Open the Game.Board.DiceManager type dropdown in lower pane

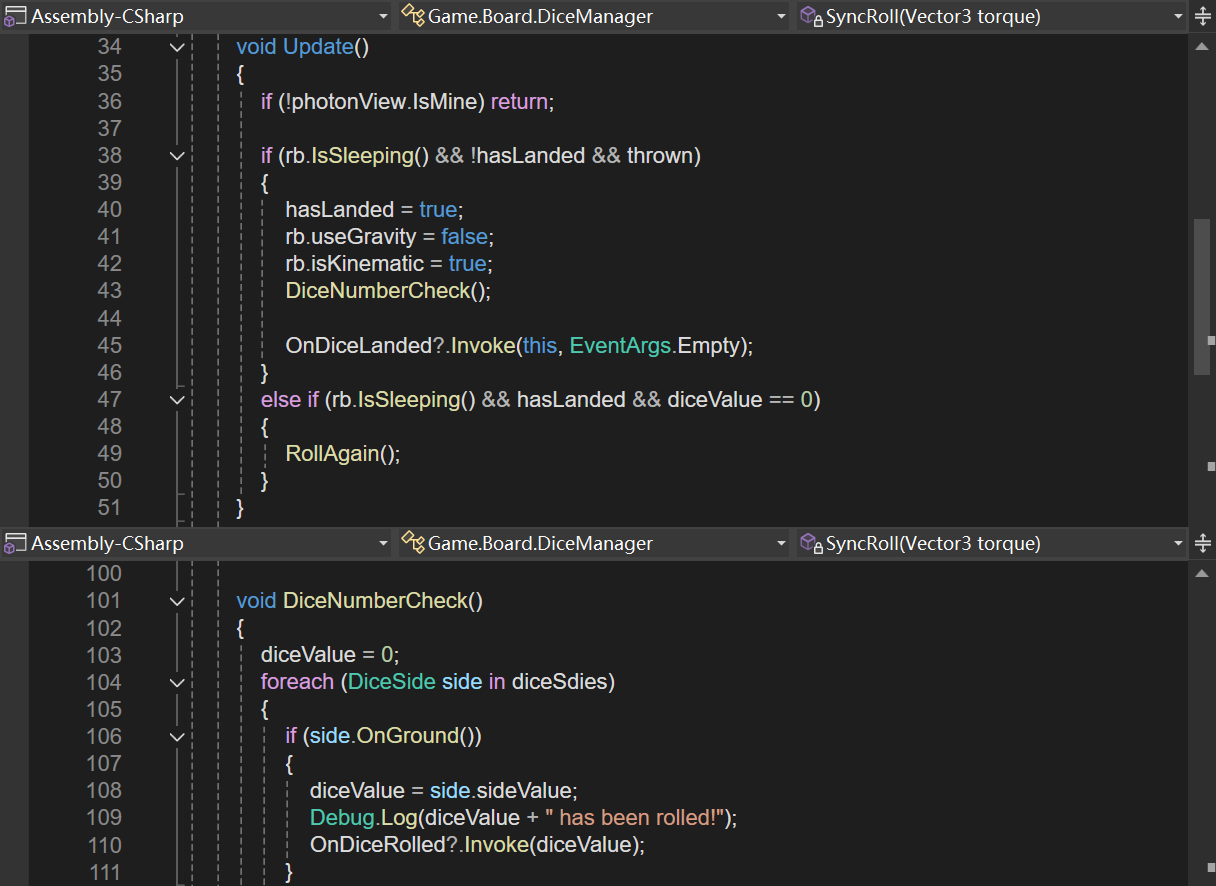(x=594, y=543)
